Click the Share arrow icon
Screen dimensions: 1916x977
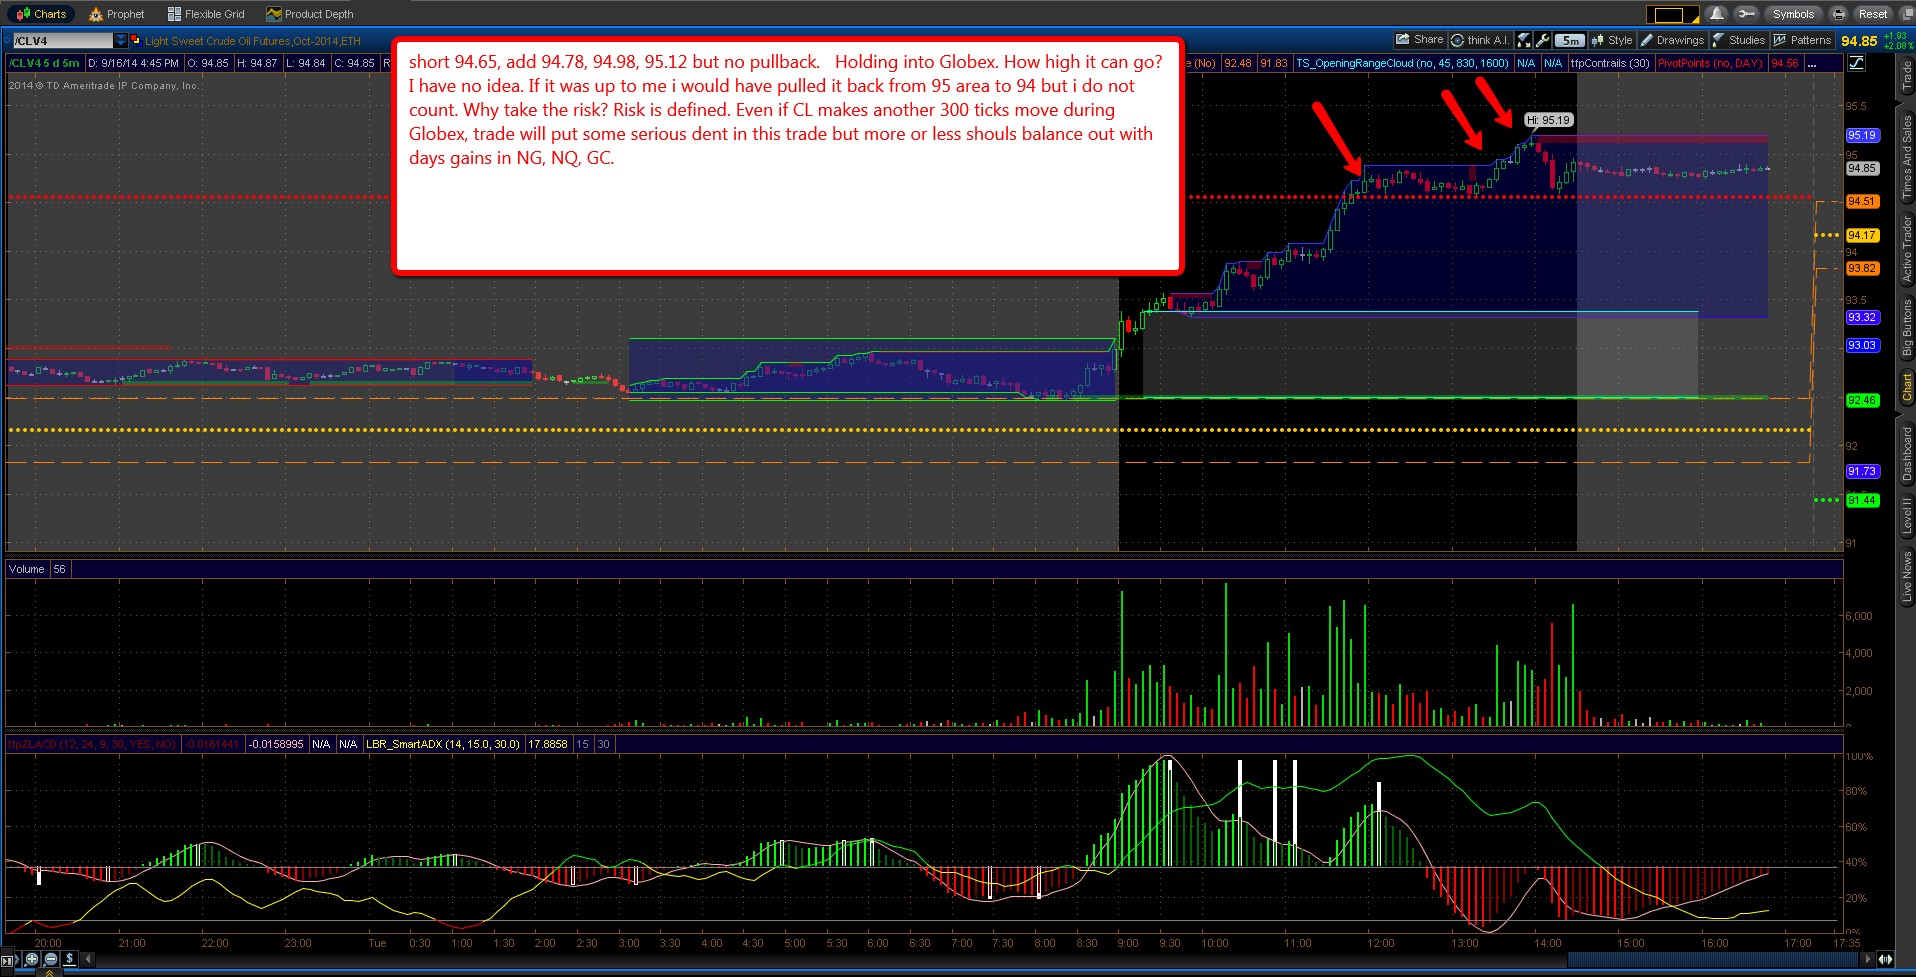(1403, 40)
